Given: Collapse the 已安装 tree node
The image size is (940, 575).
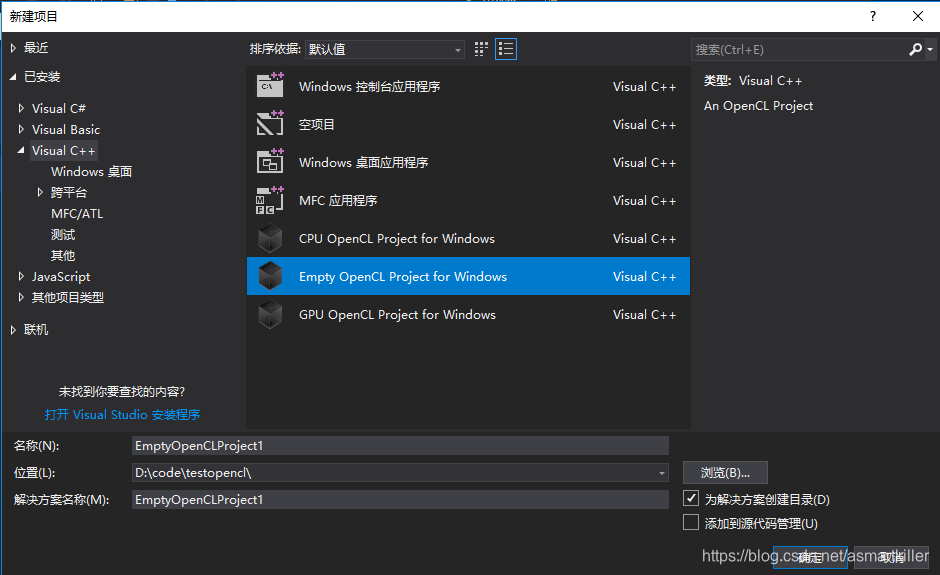Looking at the screenshot, I should 13,77.
